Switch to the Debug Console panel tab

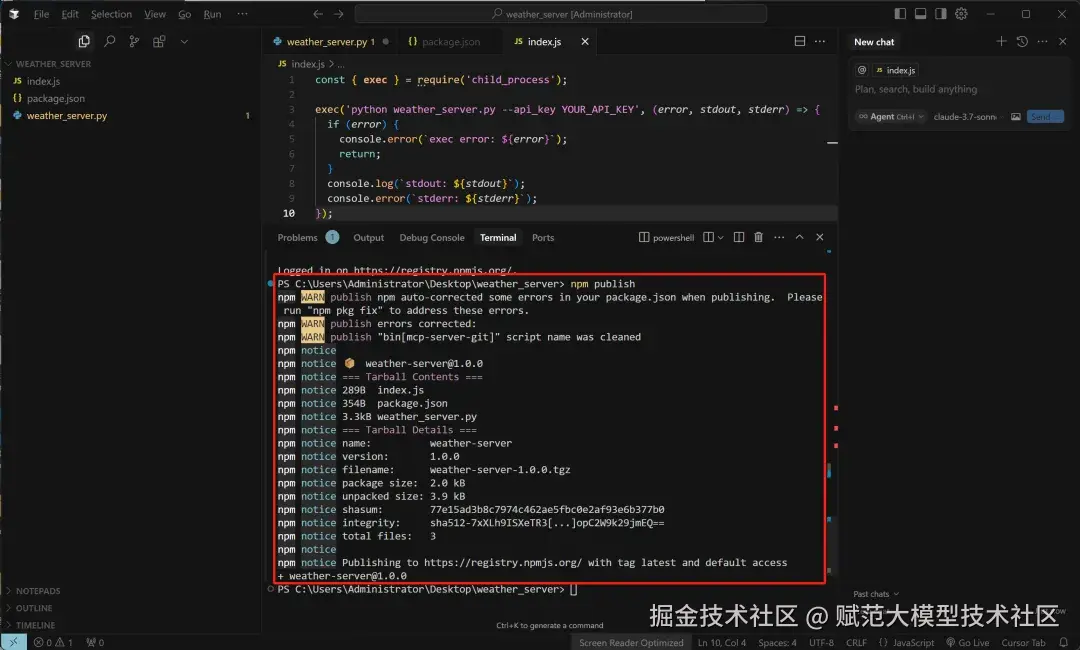(432, 238)
